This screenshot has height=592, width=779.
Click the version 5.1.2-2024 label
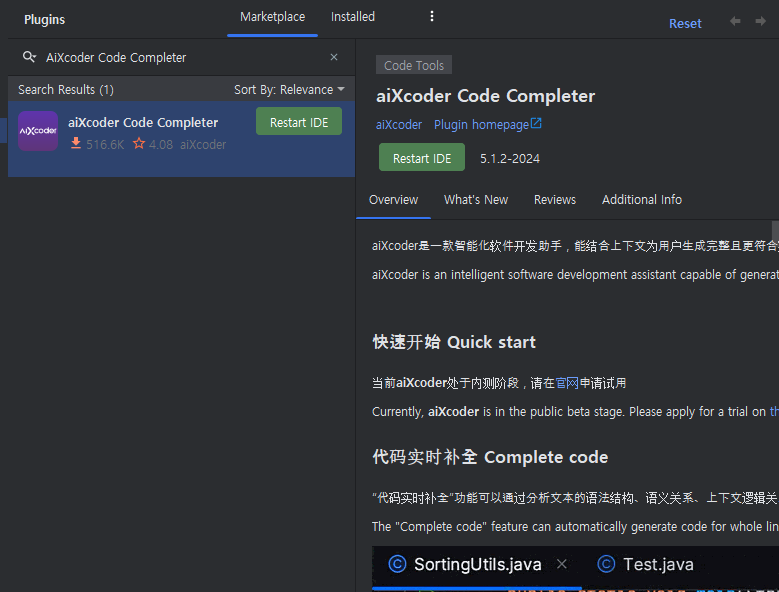[509, 158]
